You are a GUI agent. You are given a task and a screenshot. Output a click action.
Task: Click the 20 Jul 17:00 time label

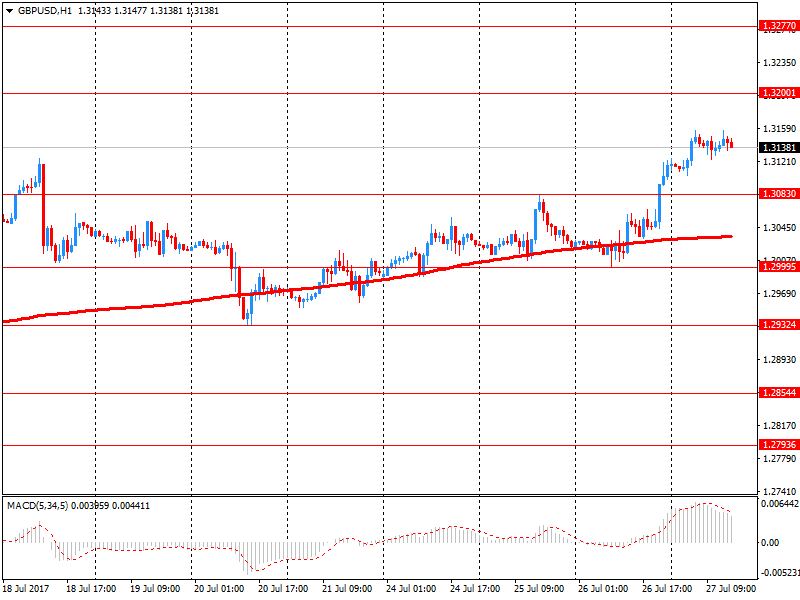[283, 589]
